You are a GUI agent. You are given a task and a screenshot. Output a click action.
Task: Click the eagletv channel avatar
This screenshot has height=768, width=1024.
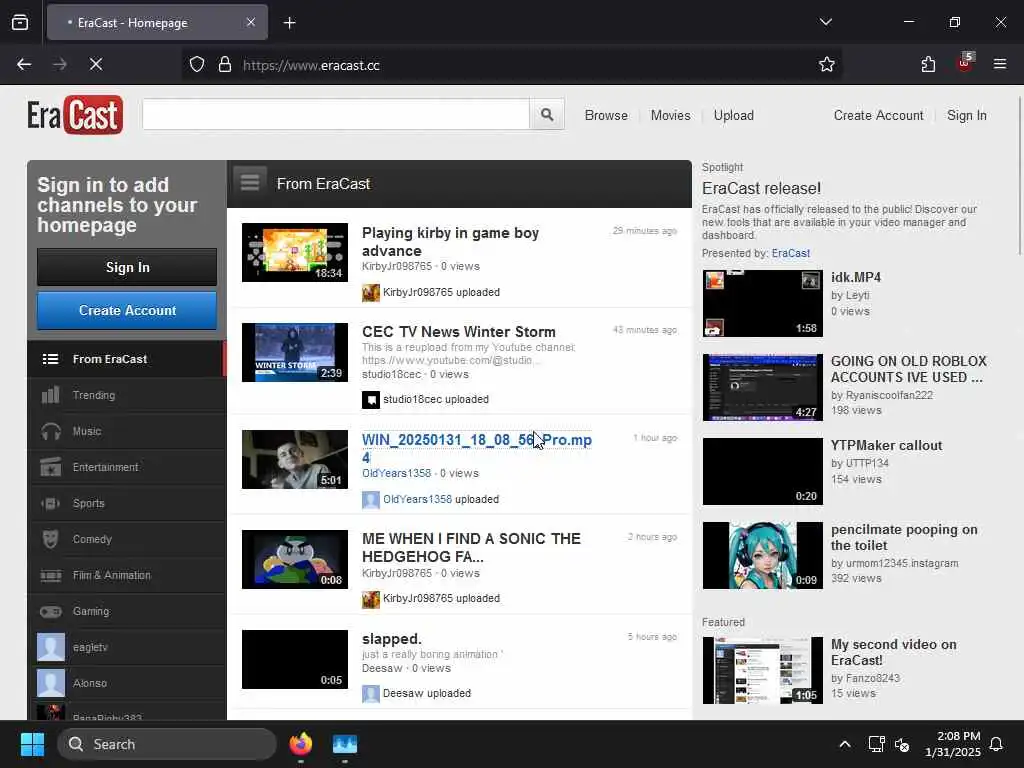point(51,647)
